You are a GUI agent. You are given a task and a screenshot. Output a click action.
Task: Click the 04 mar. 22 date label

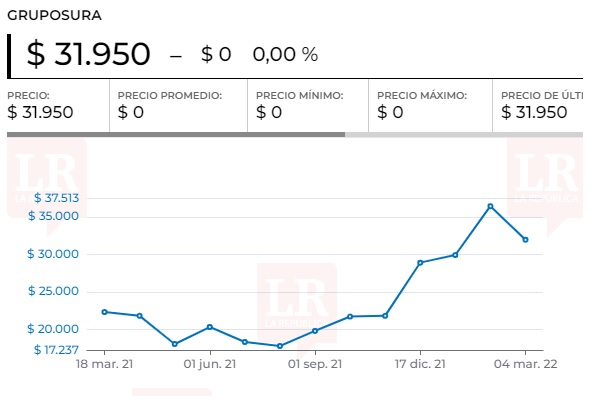(x=526, y=364)
